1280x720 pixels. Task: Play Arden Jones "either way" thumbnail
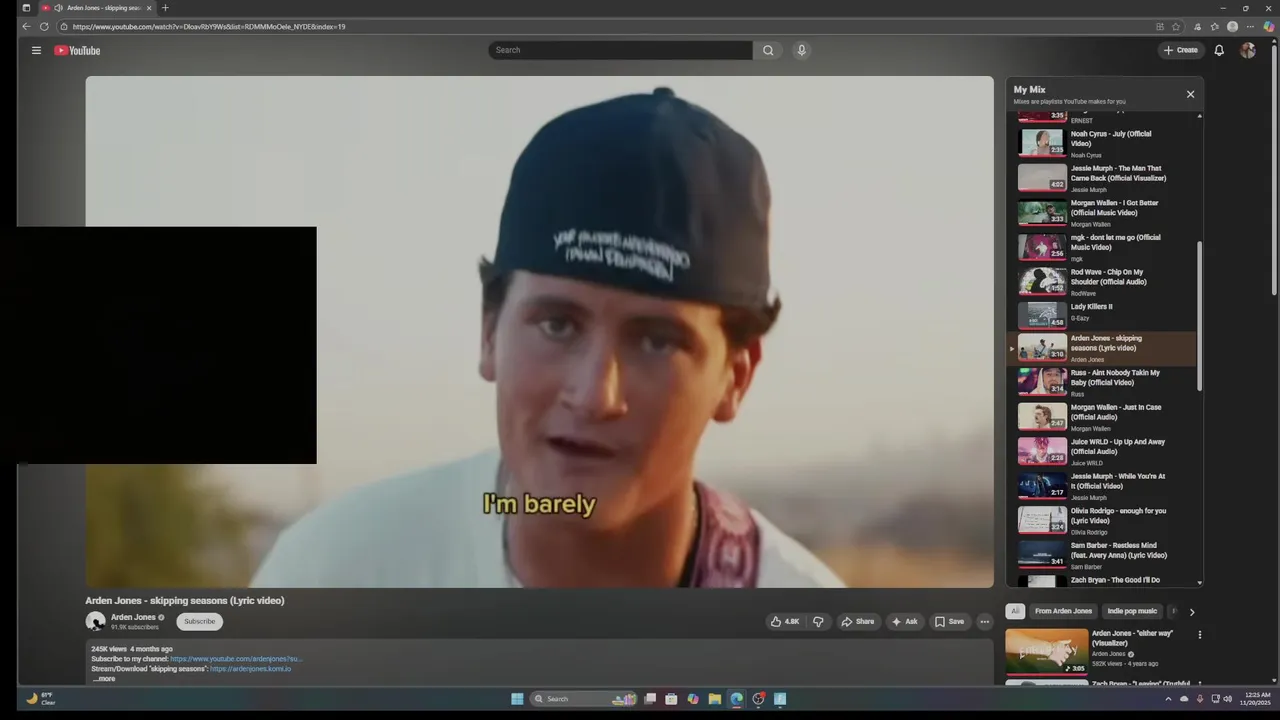pos(1046,651)
